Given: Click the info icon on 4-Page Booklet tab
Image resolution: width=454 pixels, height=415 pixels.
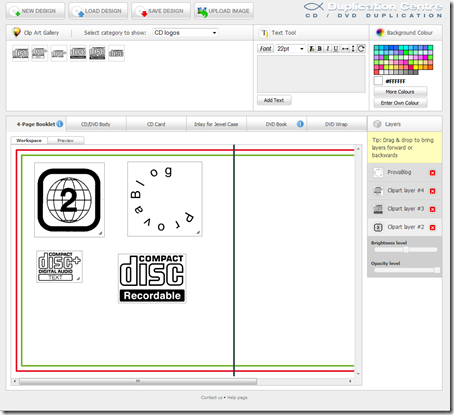Looking at the screenshot, I should tap(60, 124).
